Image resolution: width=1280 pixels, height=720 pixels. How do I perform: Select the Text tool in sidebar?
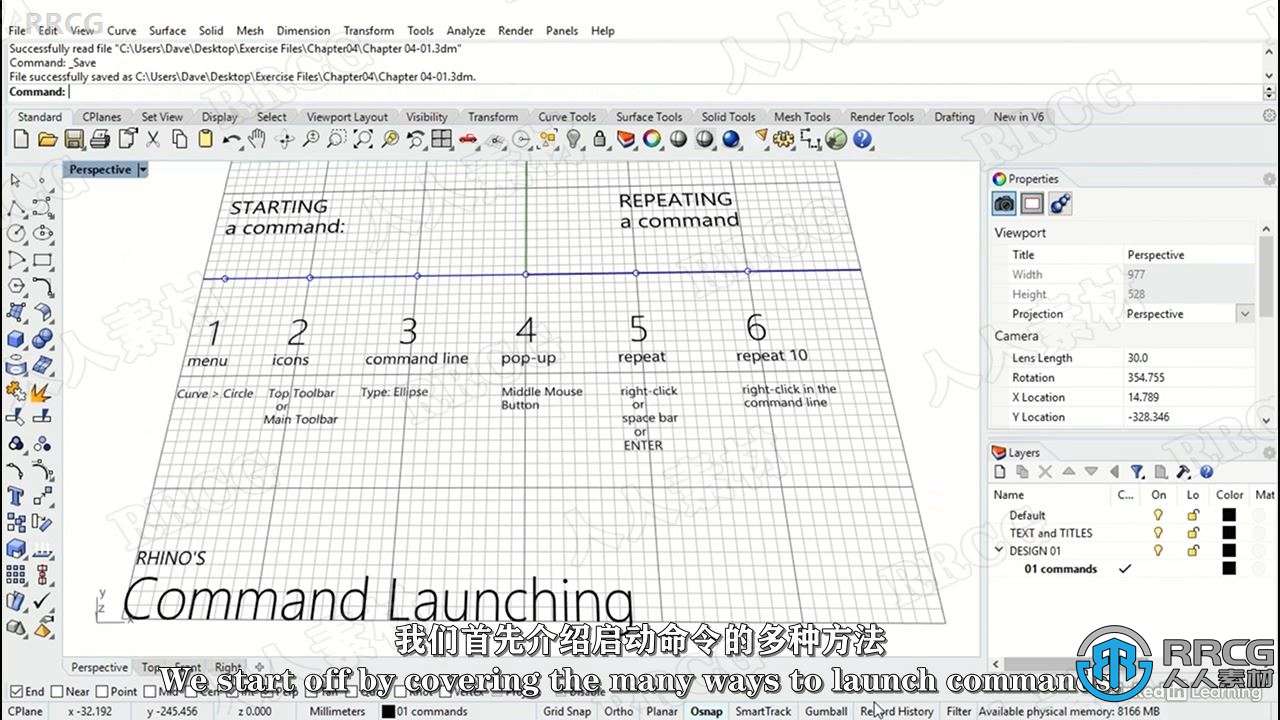(16, 496)
